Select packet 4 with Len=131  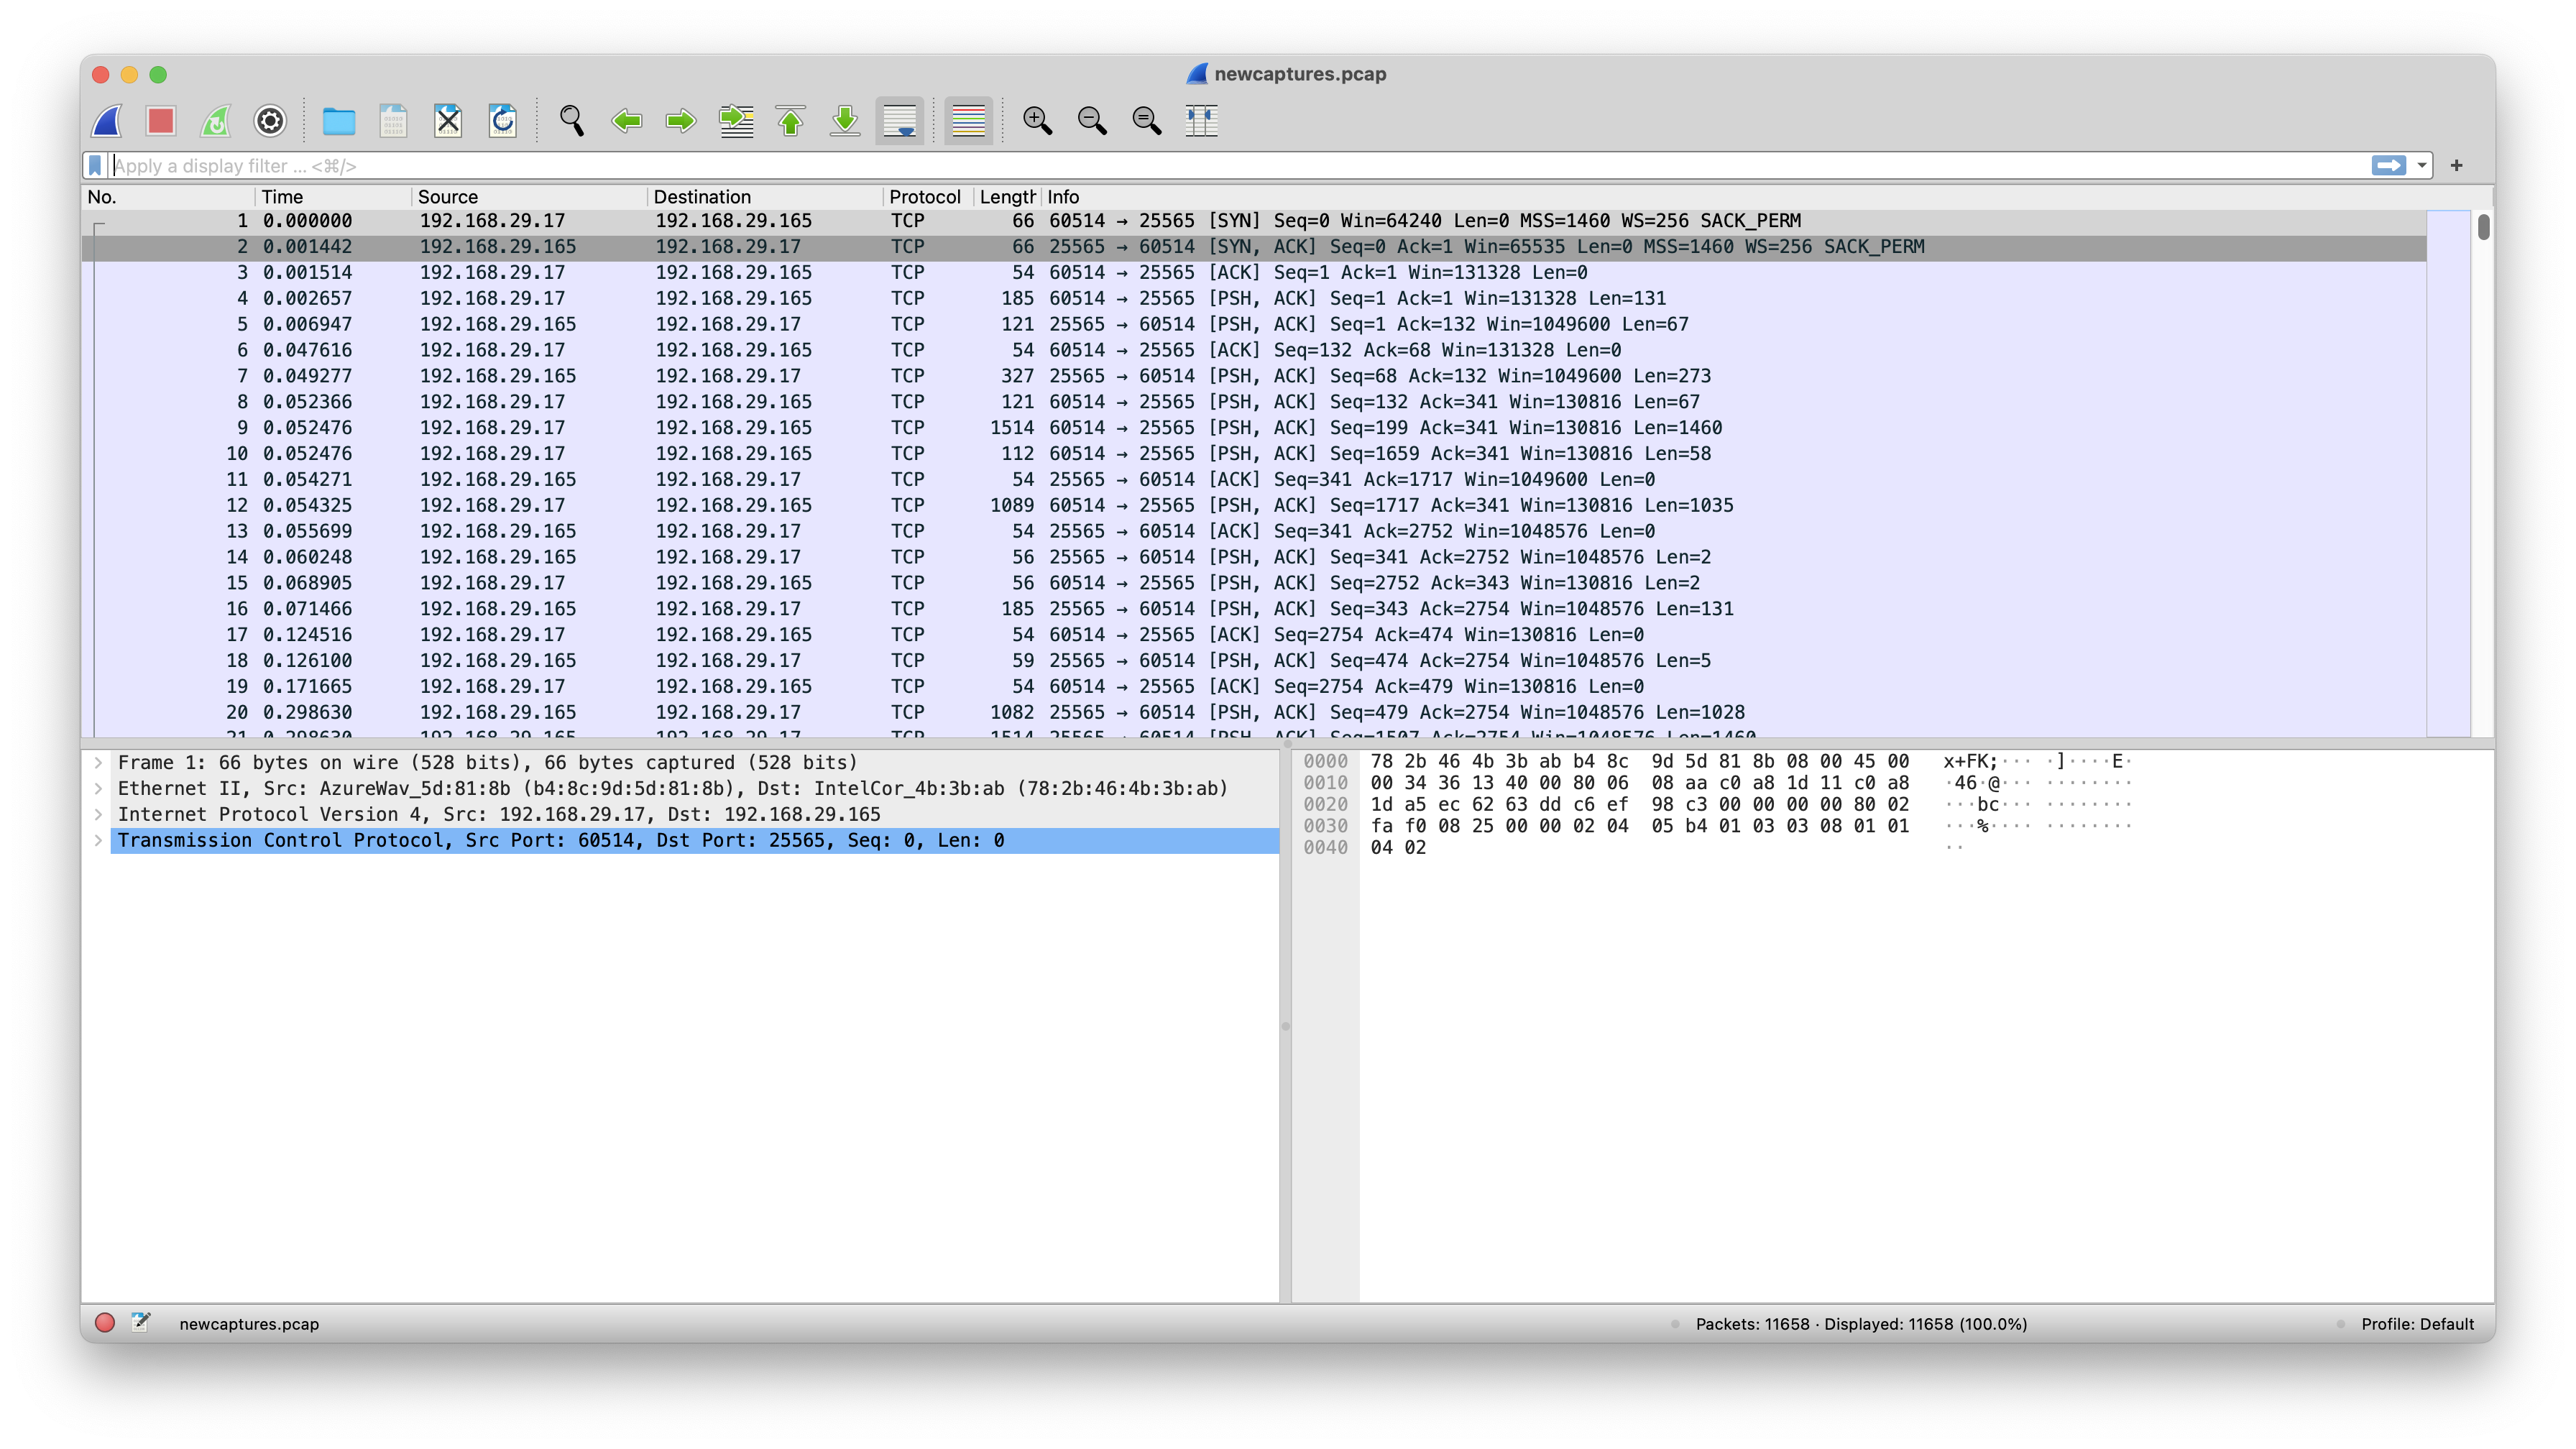(x=1254, y=298)
